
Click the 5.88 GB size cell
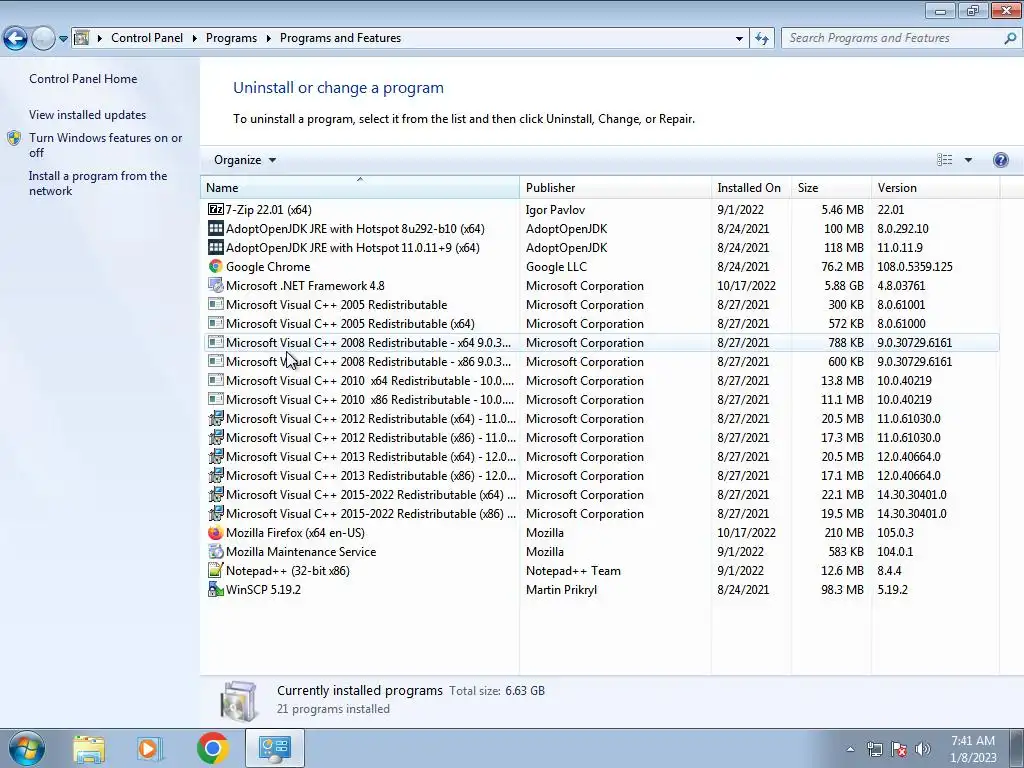point(844,285)
